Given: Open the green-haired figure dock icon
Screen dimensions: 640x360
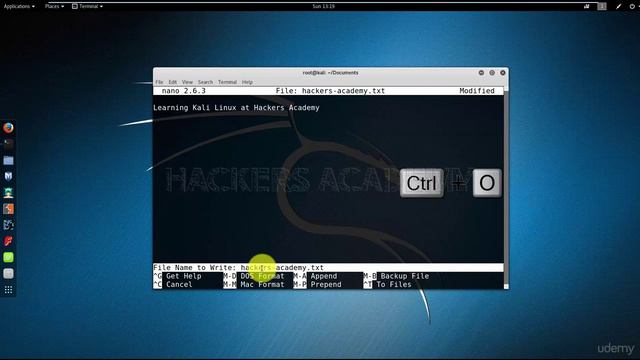Looking at the screenshot, I should [8, 193].
